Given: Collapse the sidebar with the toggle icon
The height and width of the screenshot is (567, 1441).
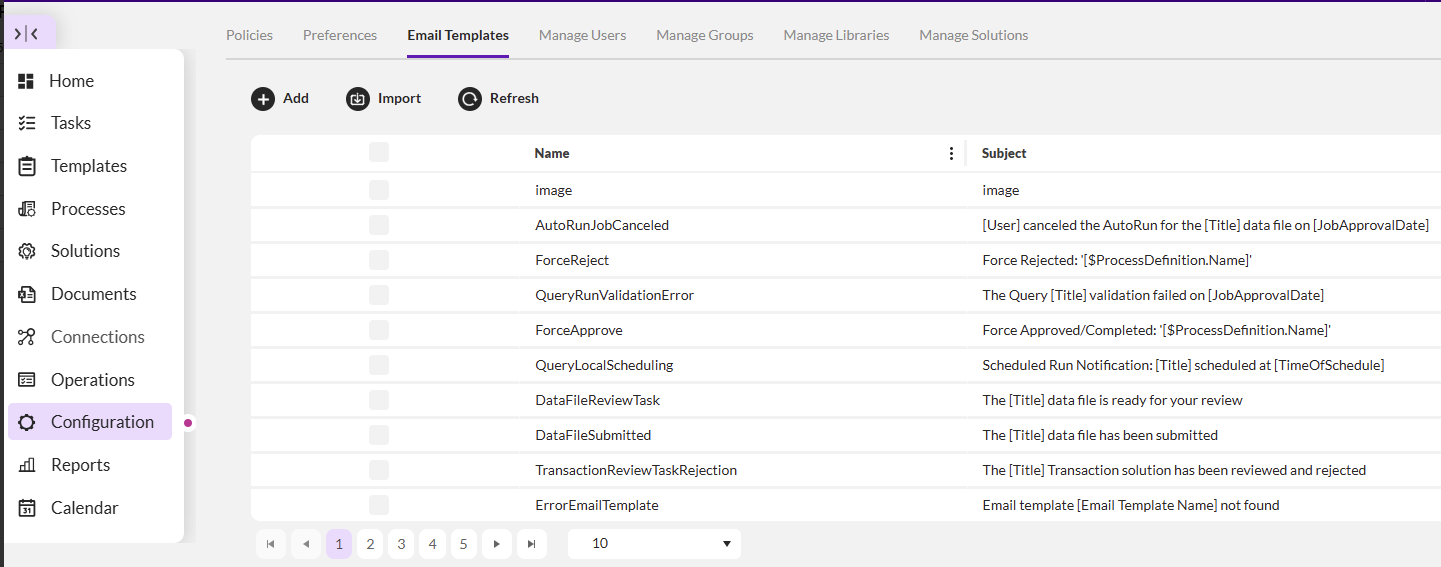Looking at the screenshot, I should pos(27,34).
